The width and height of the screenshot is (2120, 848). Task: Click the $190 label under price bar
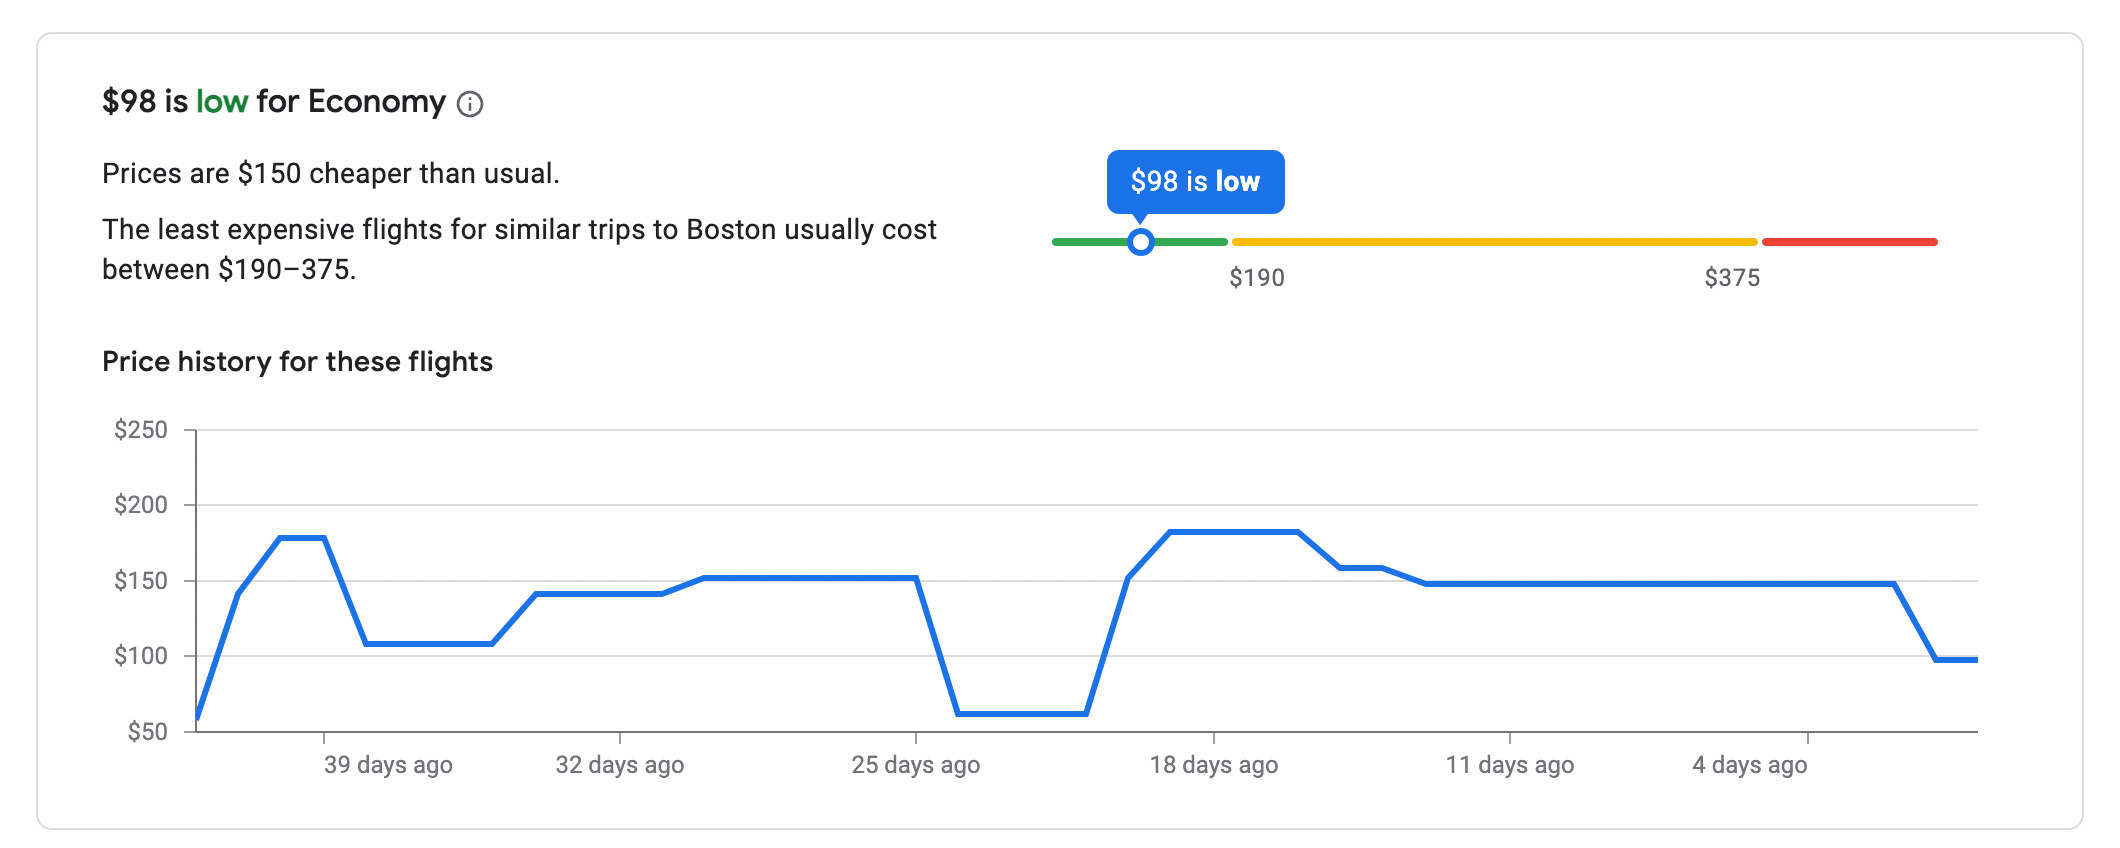coord(1256,278)
